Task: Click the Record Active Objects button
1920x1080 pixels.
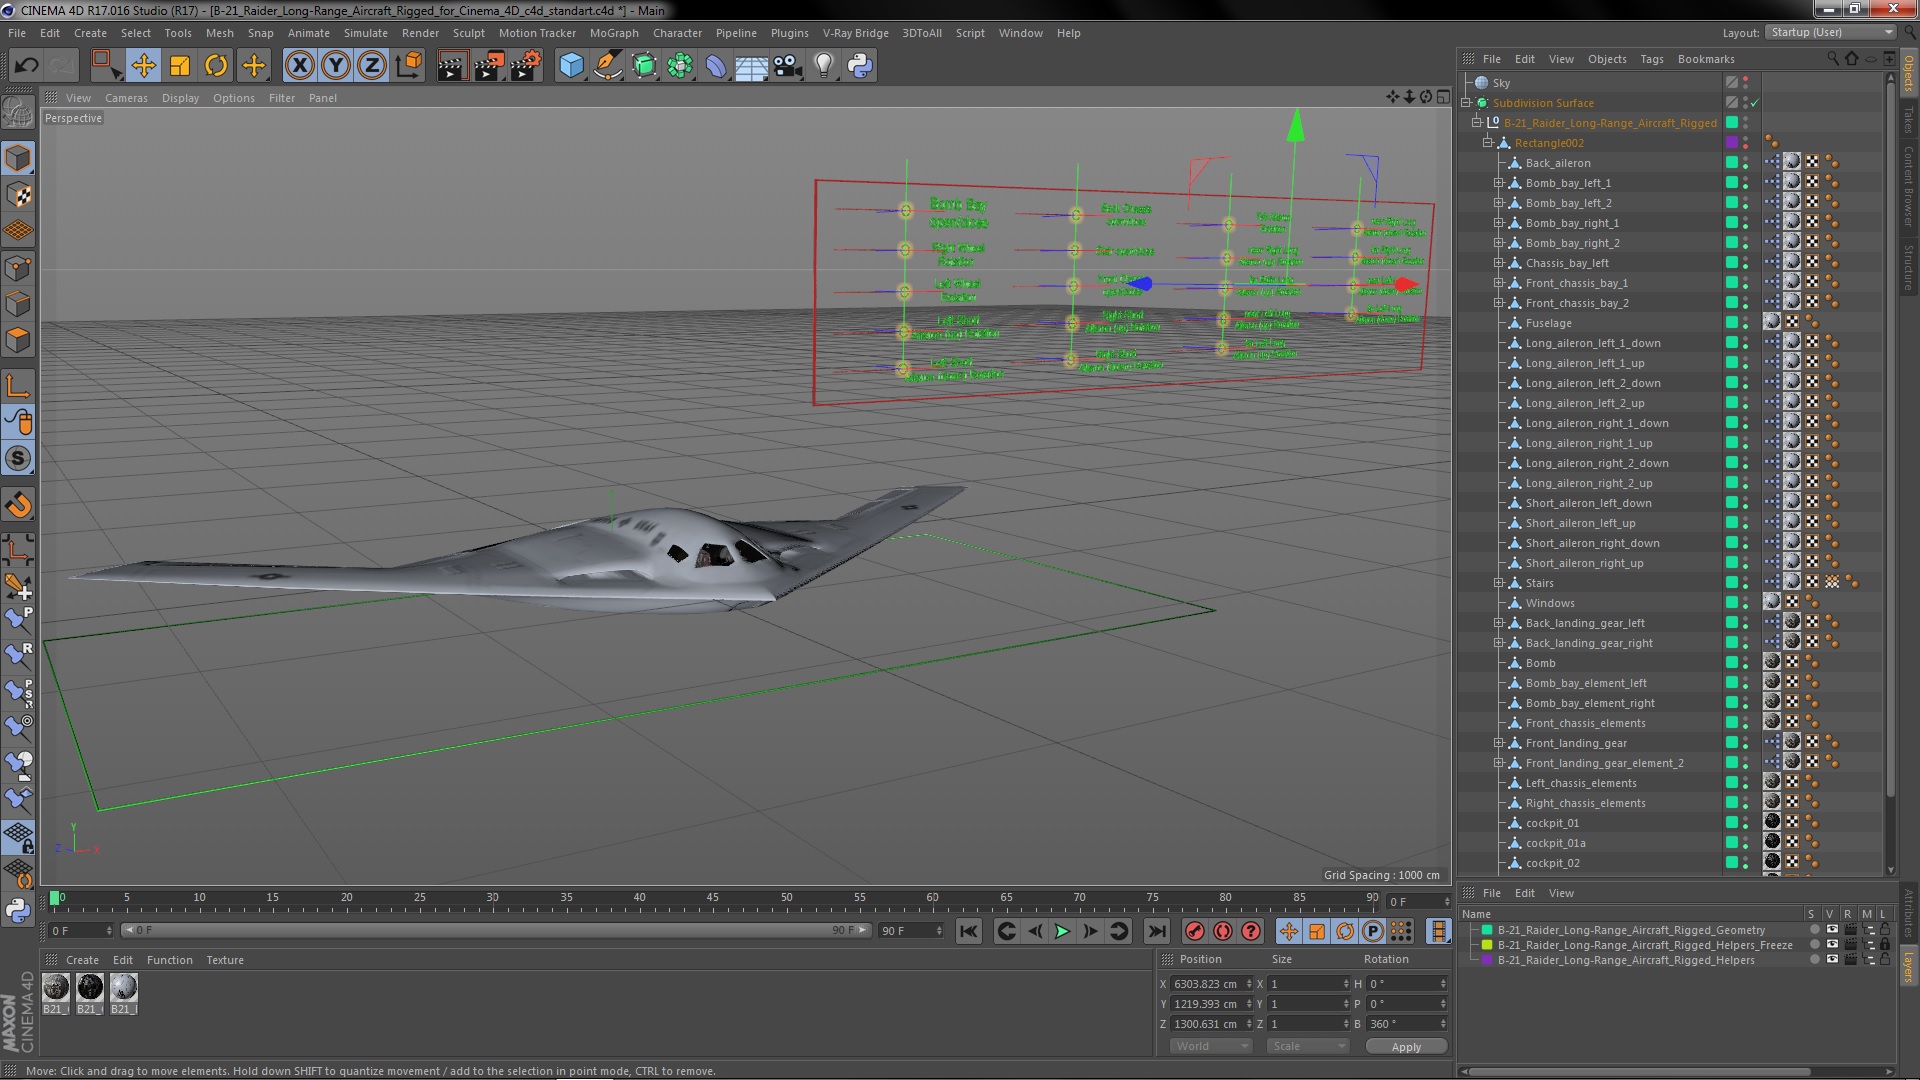Action: [1194, 931]
